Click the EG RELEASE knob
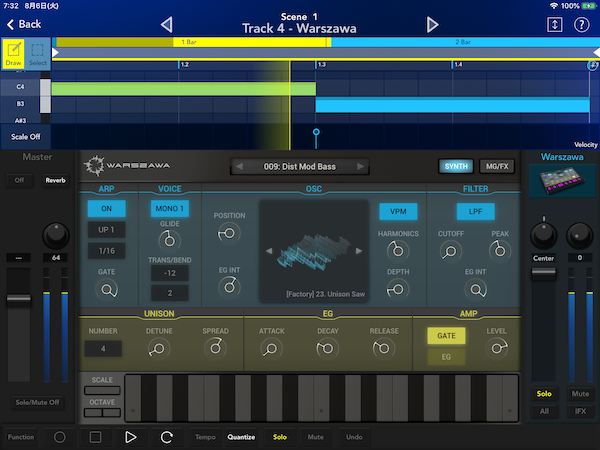This screenshot has width=600, height=450. pyautogui.click(x=383, y=348)
